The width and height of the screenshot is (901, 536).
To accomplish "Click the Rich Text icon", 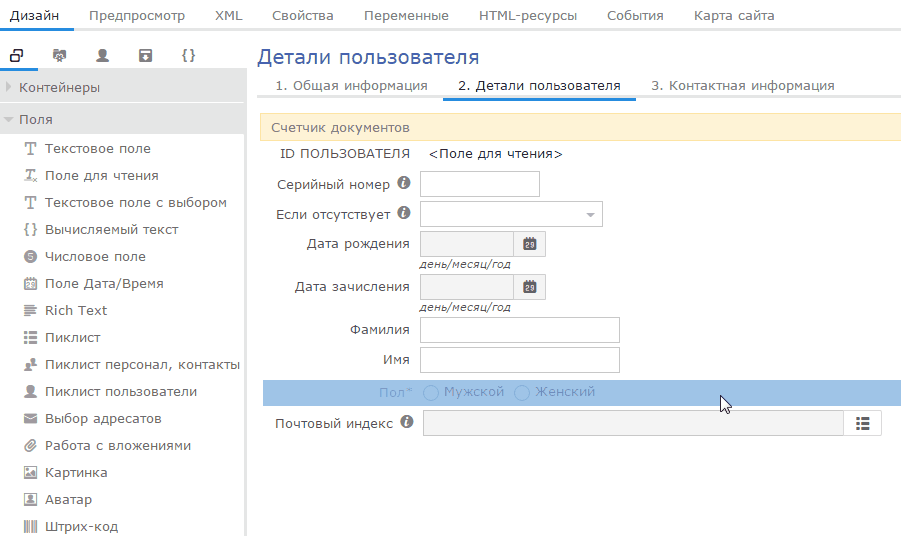I will tap(30, 311).
